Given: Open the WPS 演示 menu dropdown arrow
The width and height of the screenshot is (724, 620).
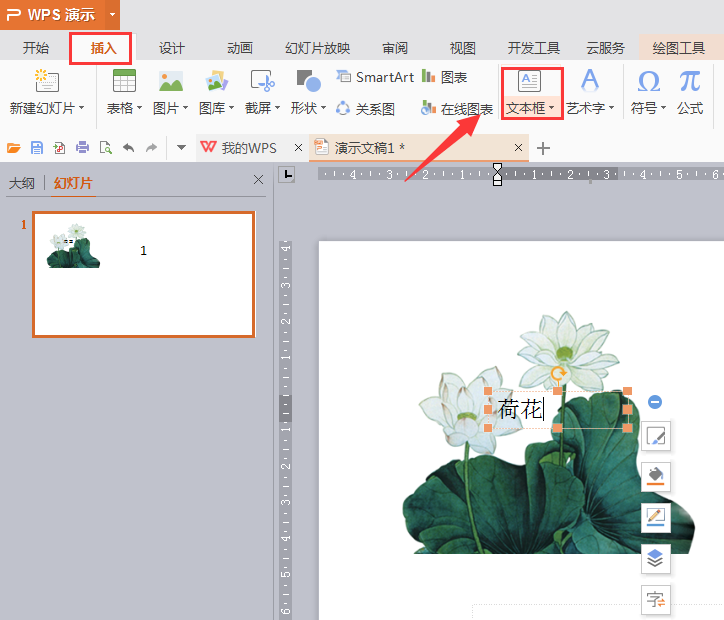Looking at the screenshot, I should coord(112,14).
